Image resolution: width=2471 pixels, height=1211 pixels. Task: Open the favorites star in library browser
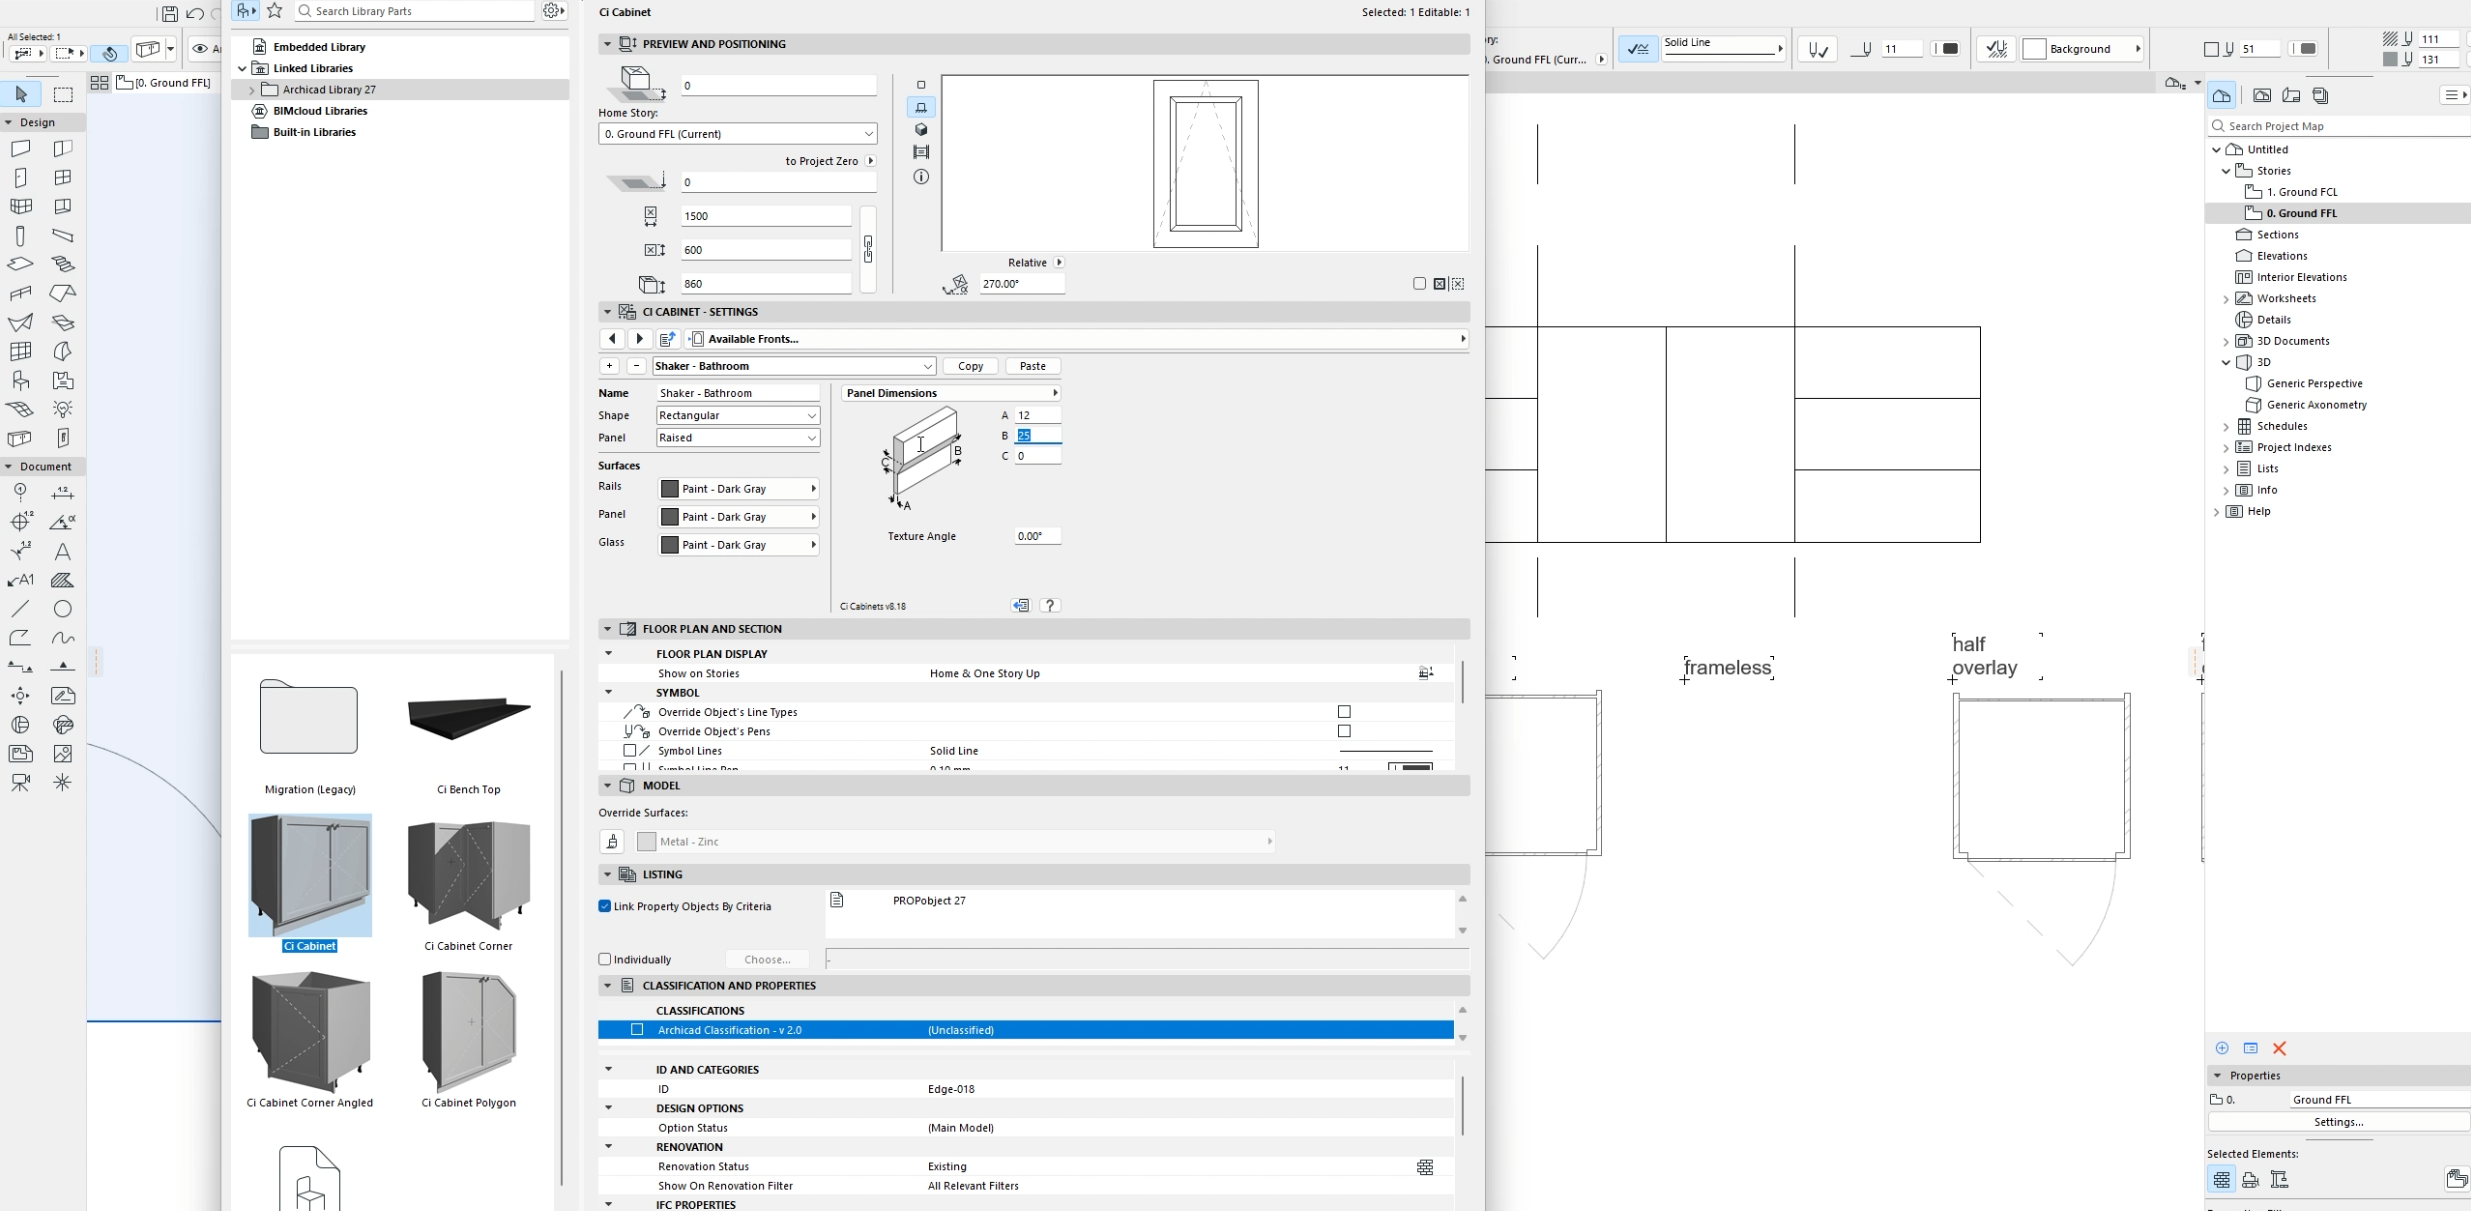coord(275,11)
